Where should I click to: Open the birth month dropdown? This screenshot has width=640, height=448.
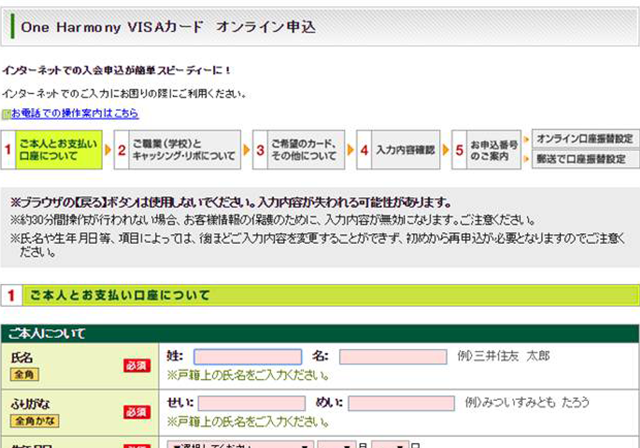click(337, 442)
